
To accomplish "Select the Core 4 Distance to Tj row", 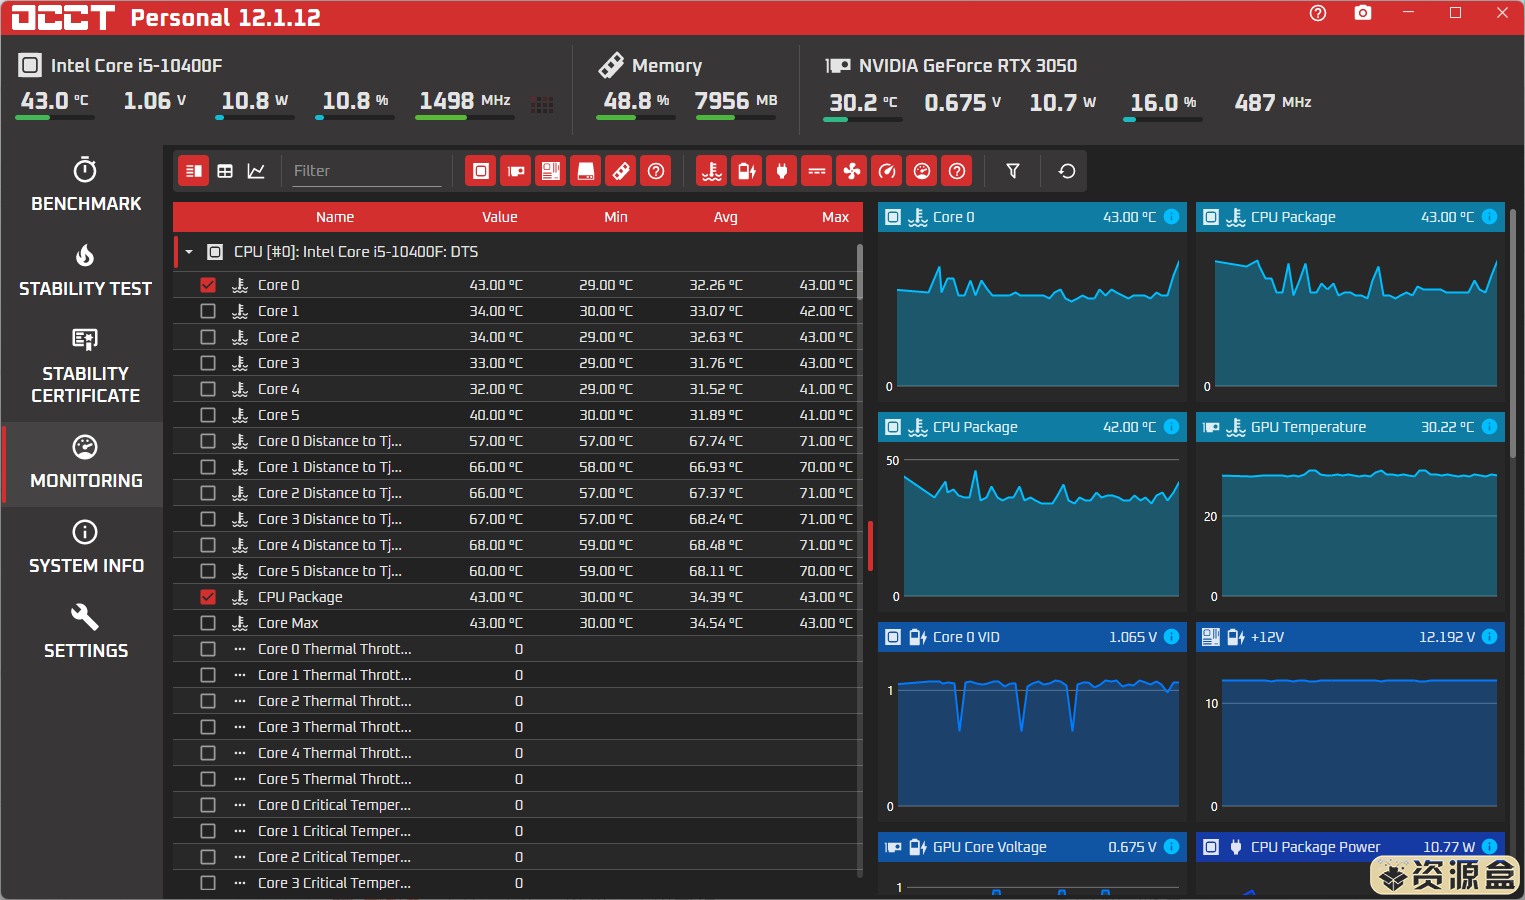I will click(x=518, y=545).
